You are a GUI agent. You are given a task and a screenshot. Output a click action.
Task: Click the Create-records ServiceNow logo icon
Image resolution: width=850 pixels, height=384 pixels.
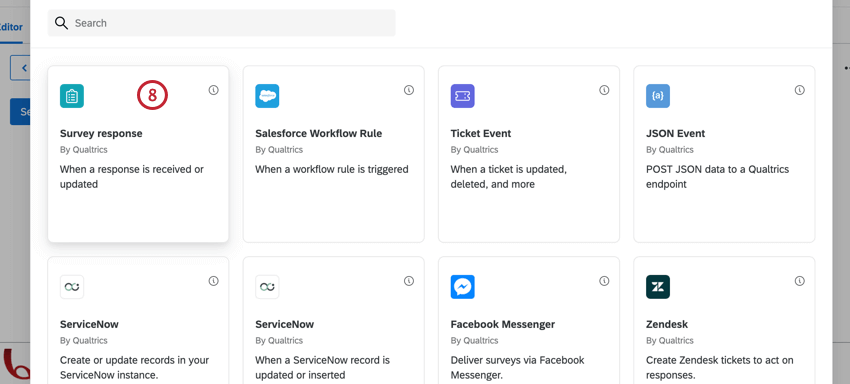72,287
